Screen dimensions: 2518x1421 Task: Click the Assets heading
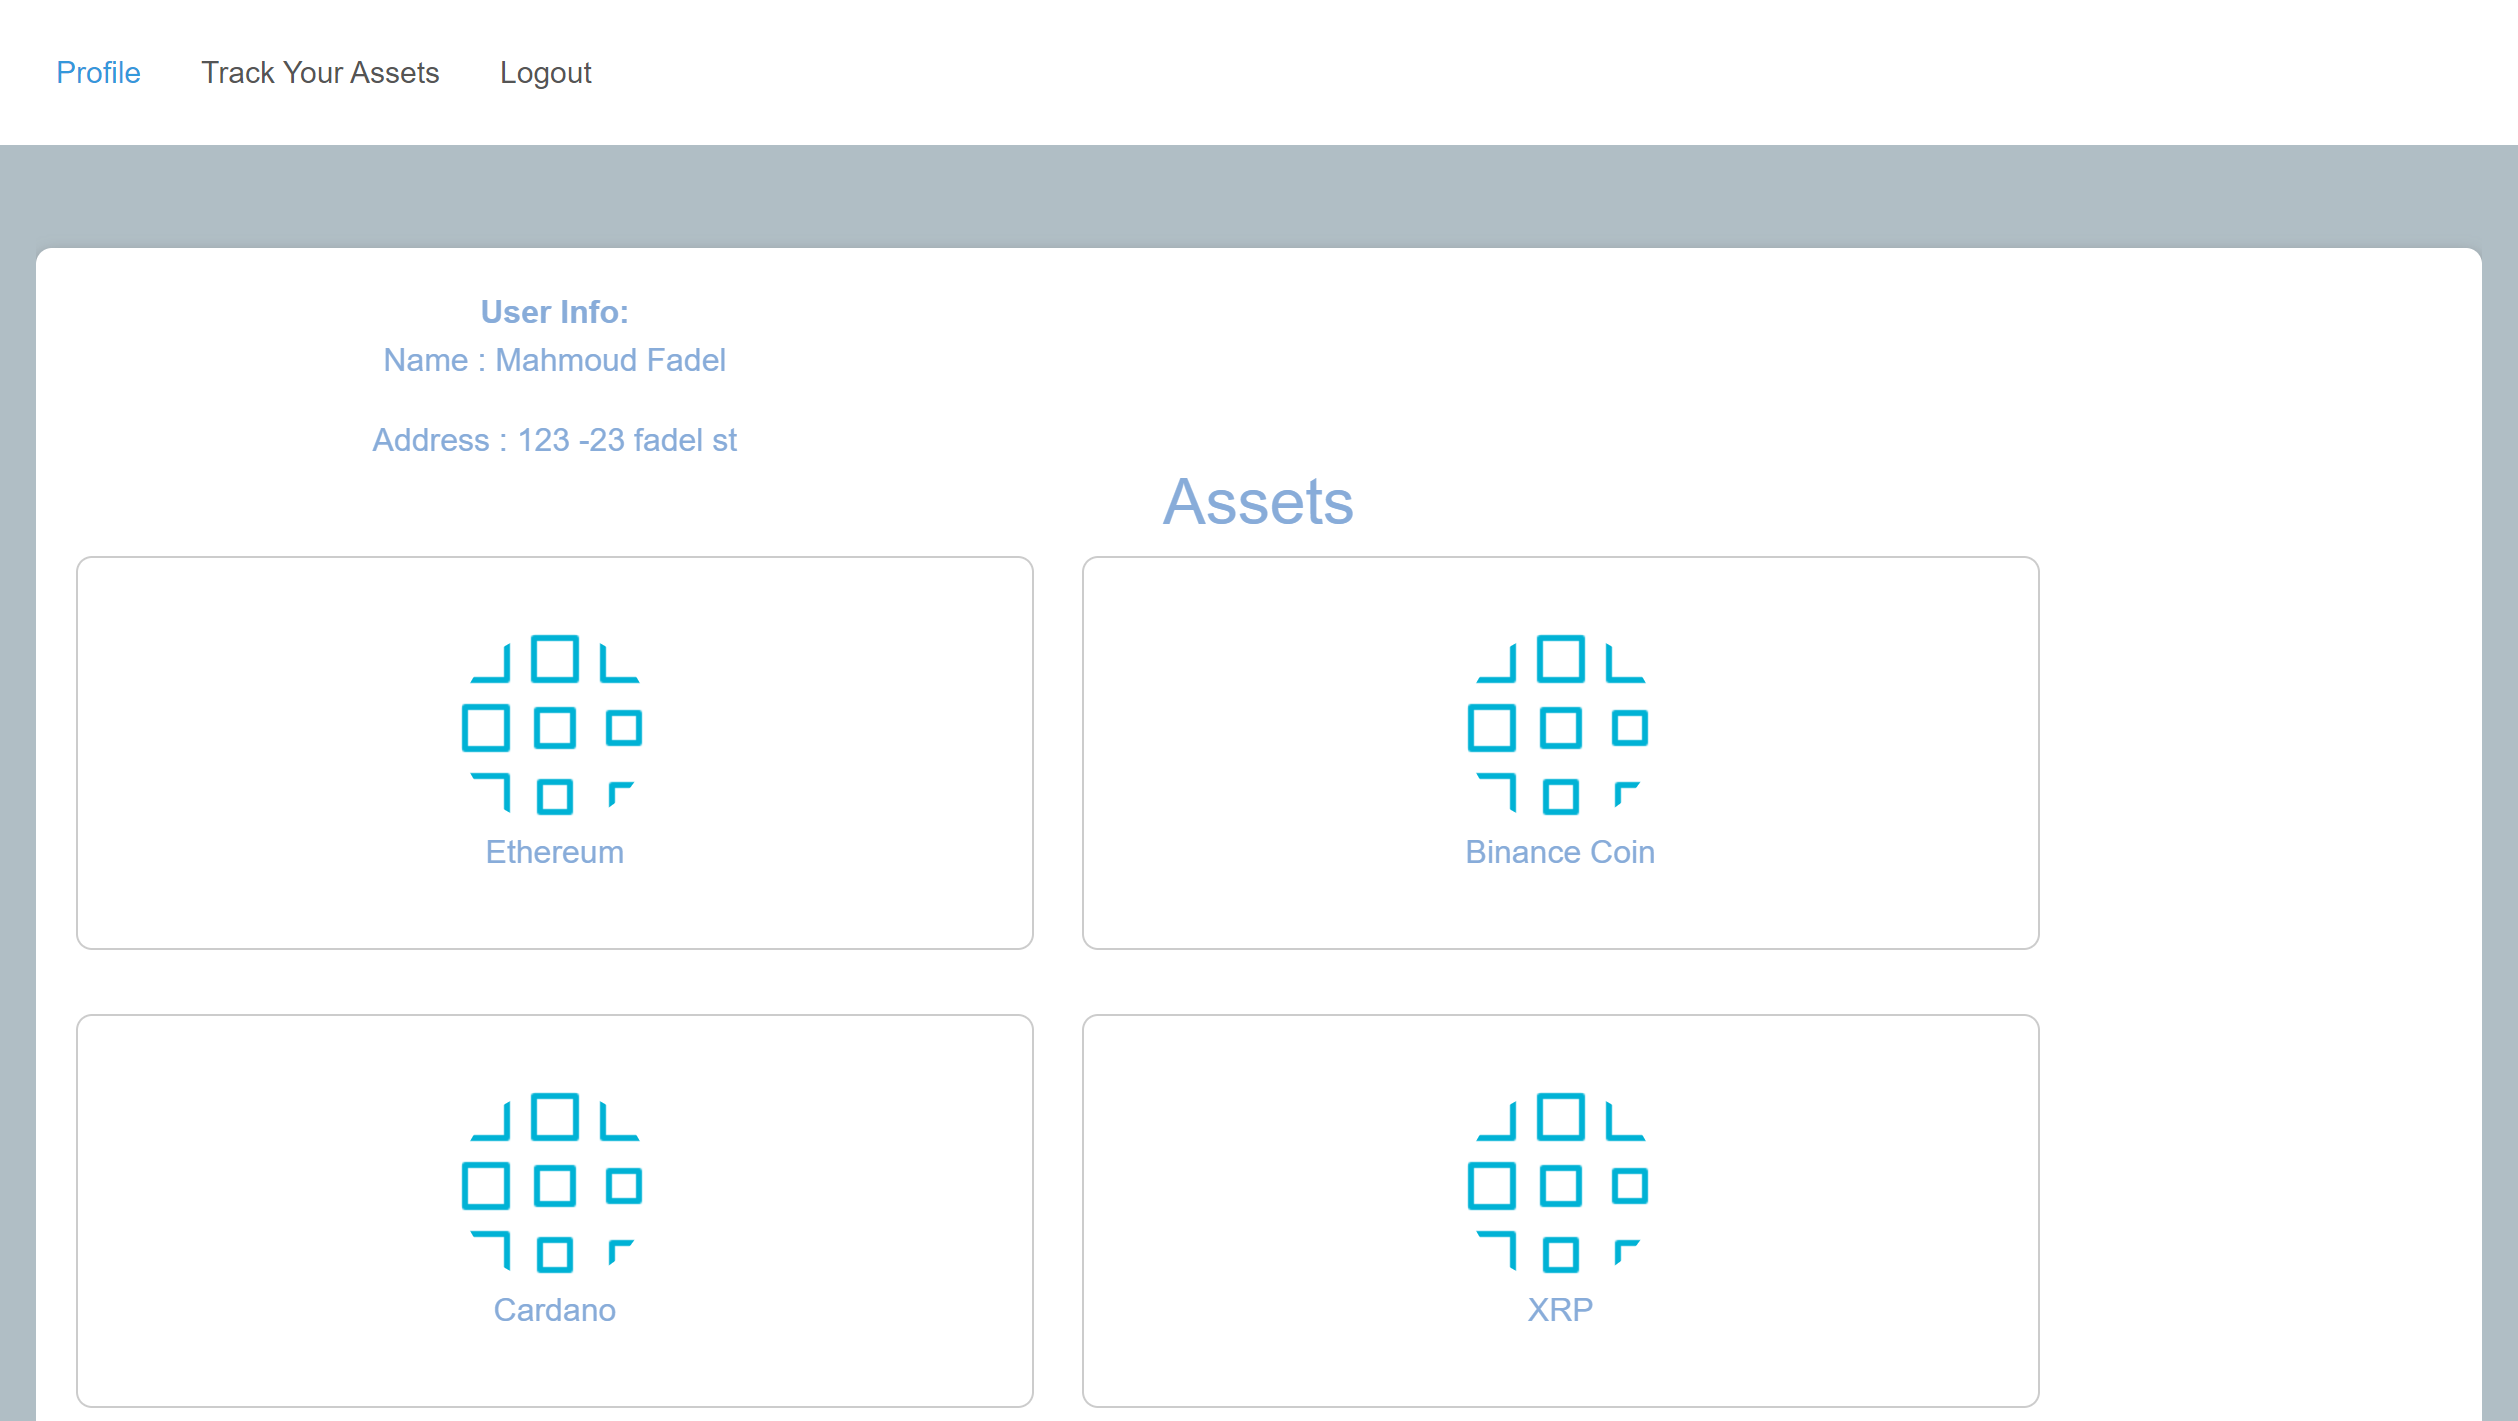pyautogui.click(x=1258, y=503)
